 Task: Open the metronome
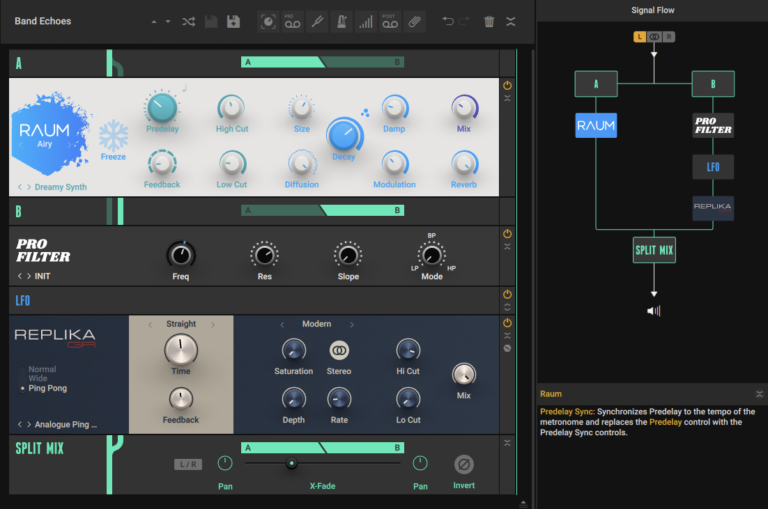pos(341,22)
